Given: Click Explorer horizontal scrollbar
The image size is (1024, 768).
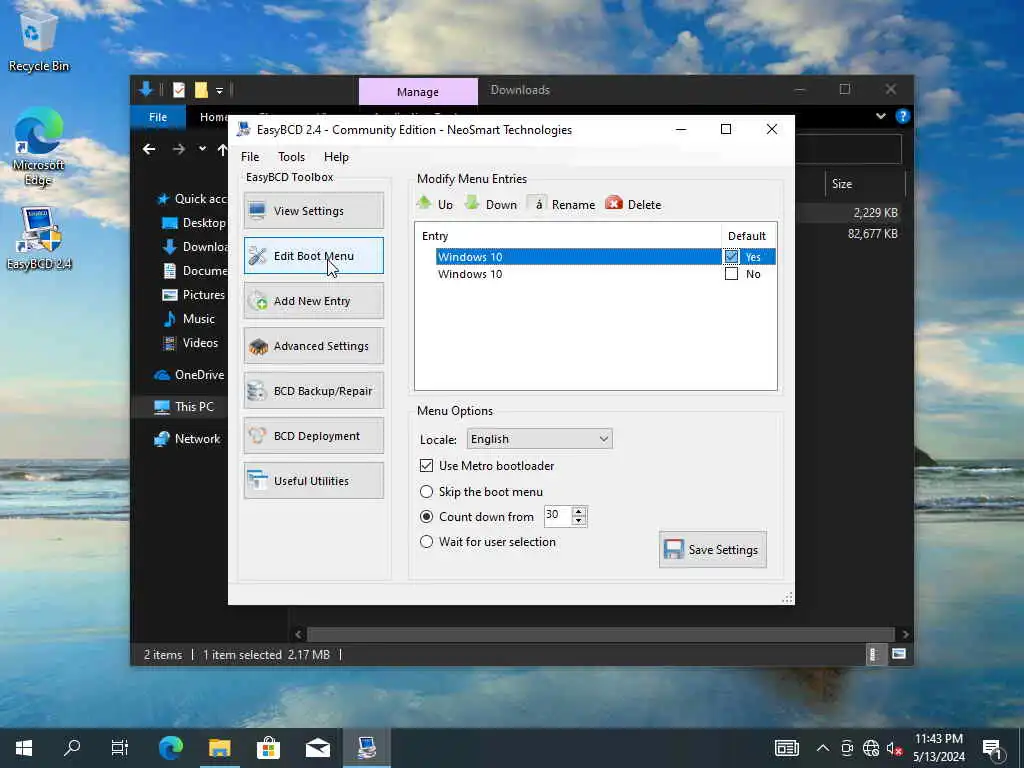Looking at the screenshot, I should [x=600, y=634].
